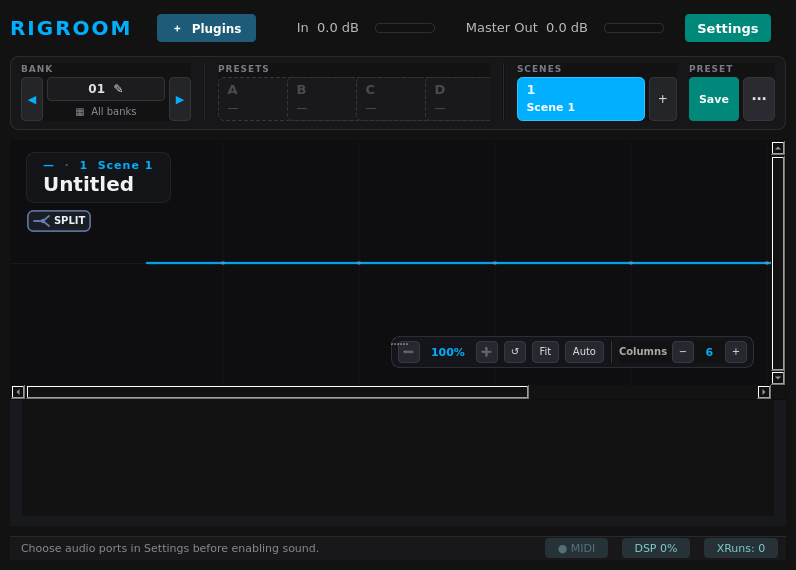Click the 100% zoom value
Viewport: 796px width, 570px height.
pos(448,352)
